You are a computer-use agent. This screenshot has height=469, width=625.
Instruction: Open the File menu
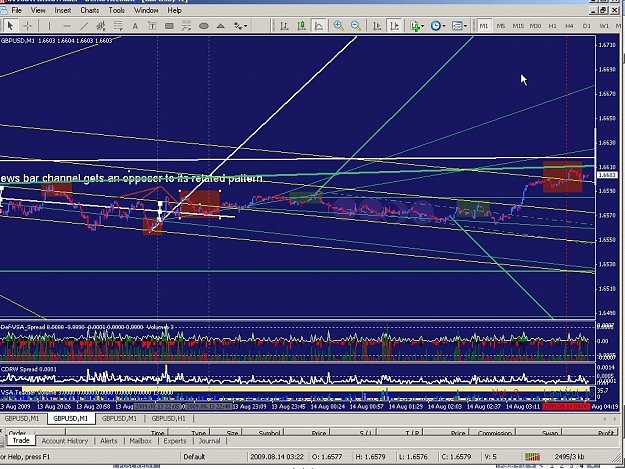(x=16, y=10)
